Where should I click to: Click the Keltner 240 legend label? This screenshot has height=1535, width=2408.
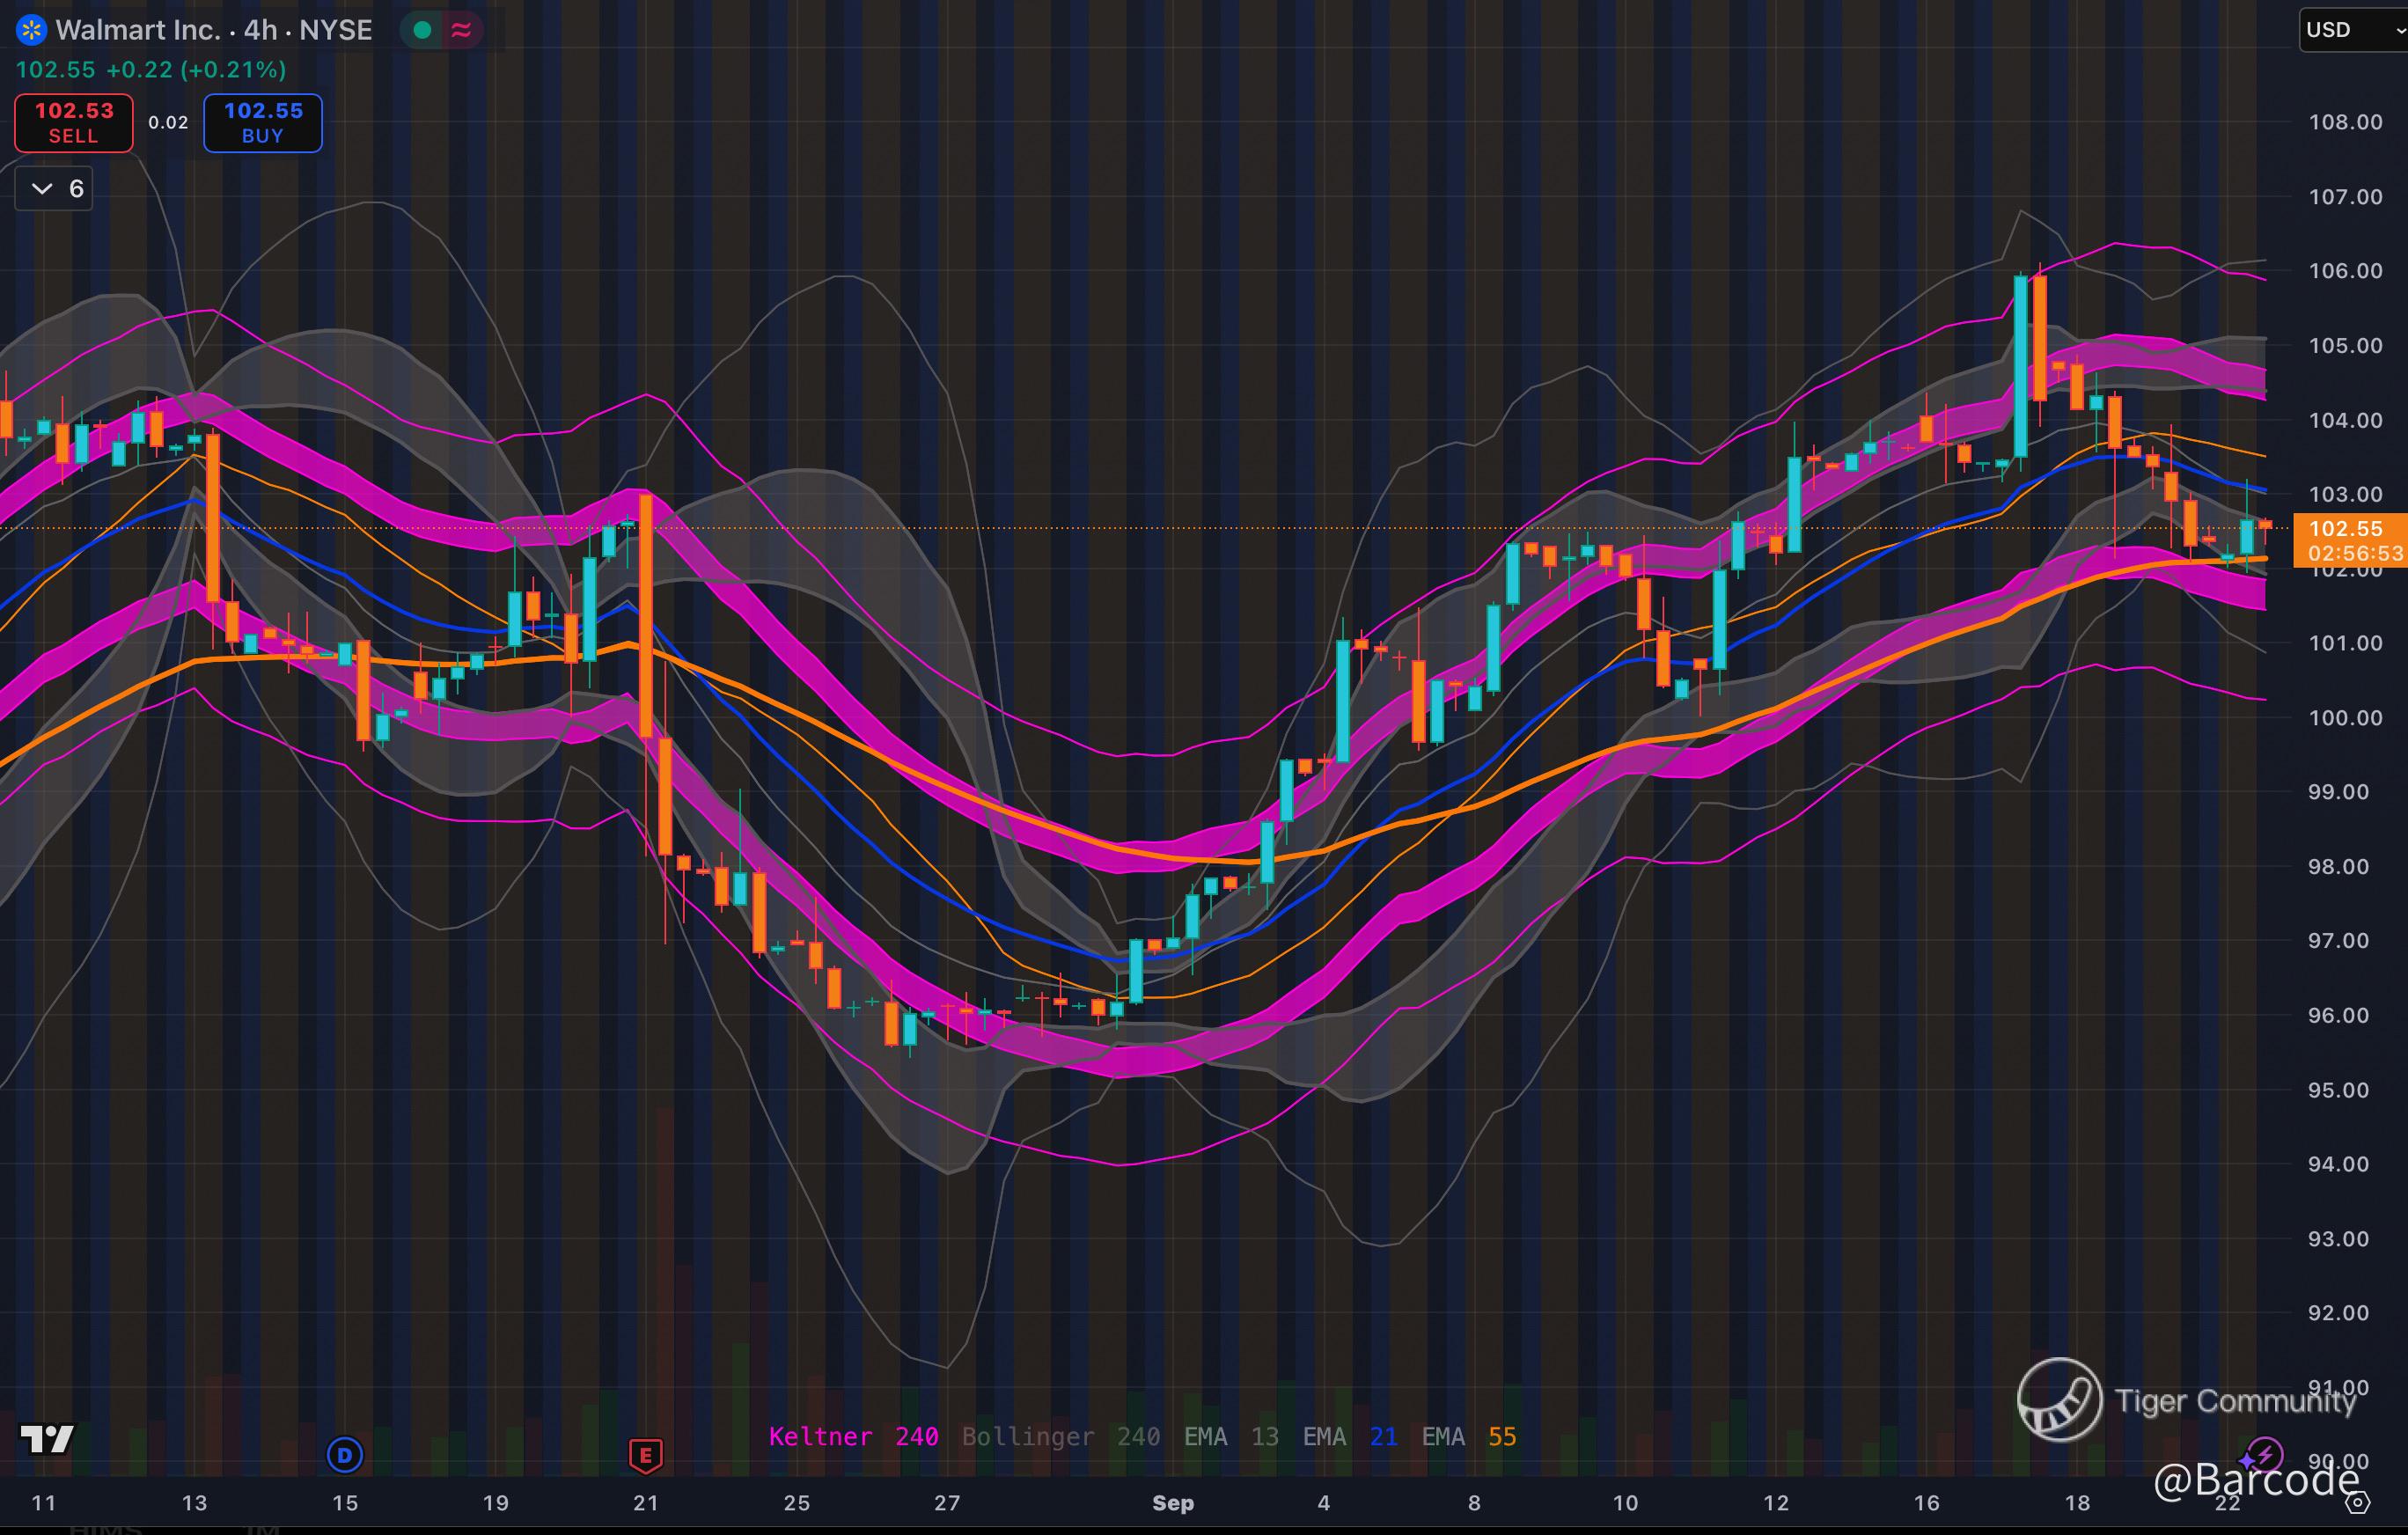coord(853,1437)
